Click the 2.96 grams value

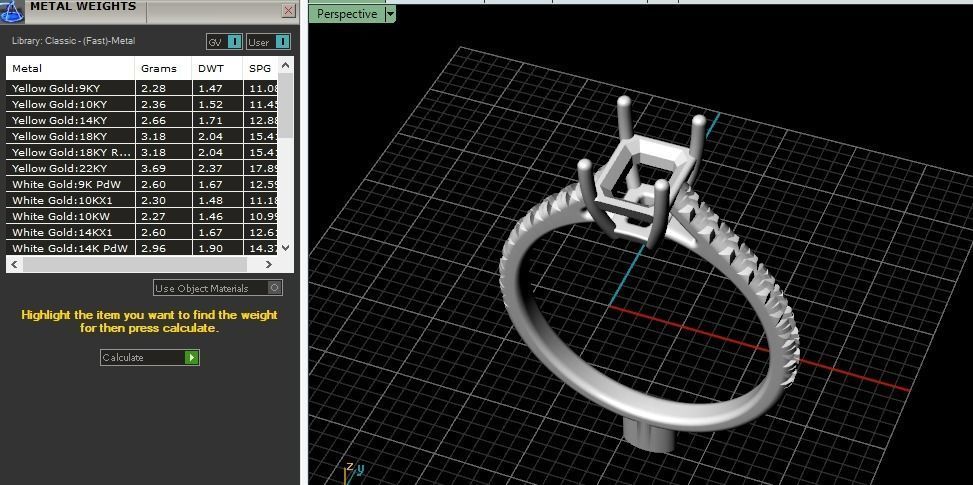click(153, 248)
